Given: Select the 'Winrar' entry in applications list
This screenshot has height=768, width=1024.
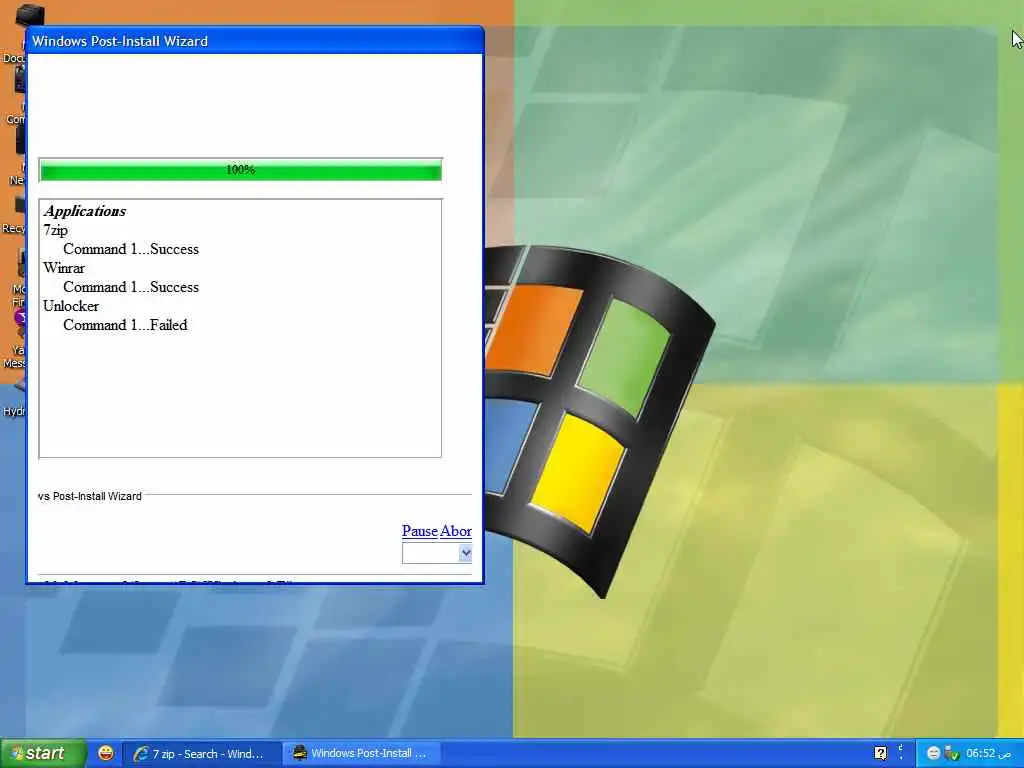Looking at the screenshot, I should [x=64, y=268].
